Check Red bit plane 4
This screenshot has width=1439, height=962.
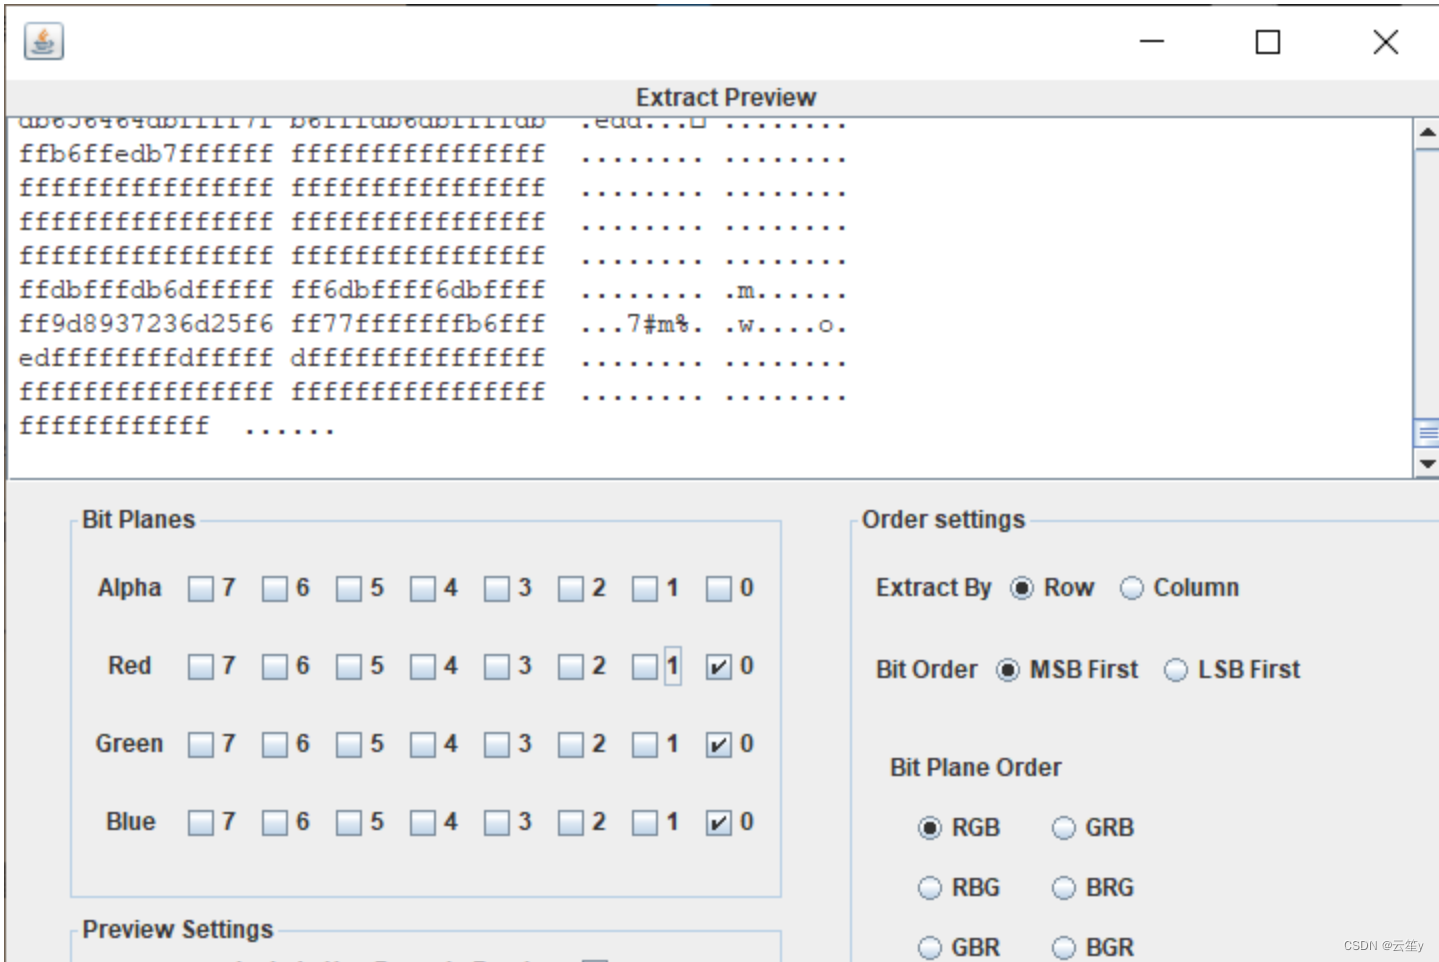[423, 667]
